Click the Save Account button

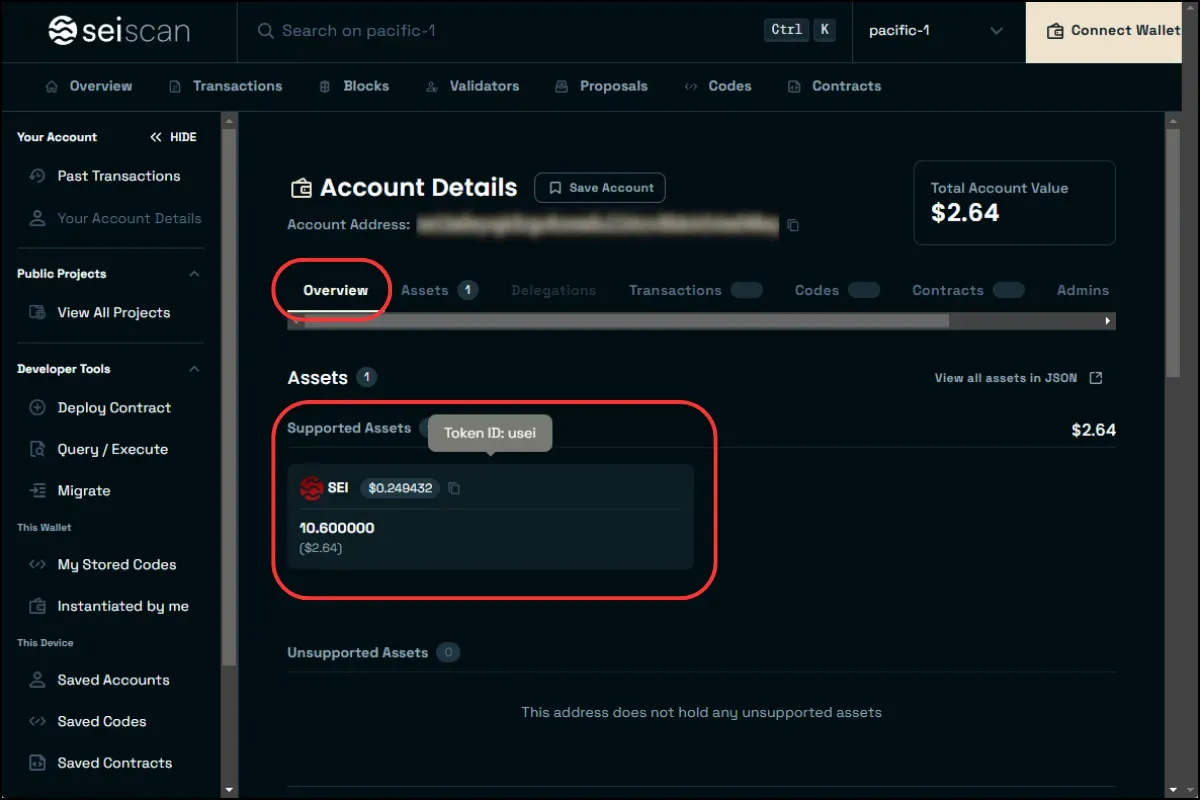(600, 188)
